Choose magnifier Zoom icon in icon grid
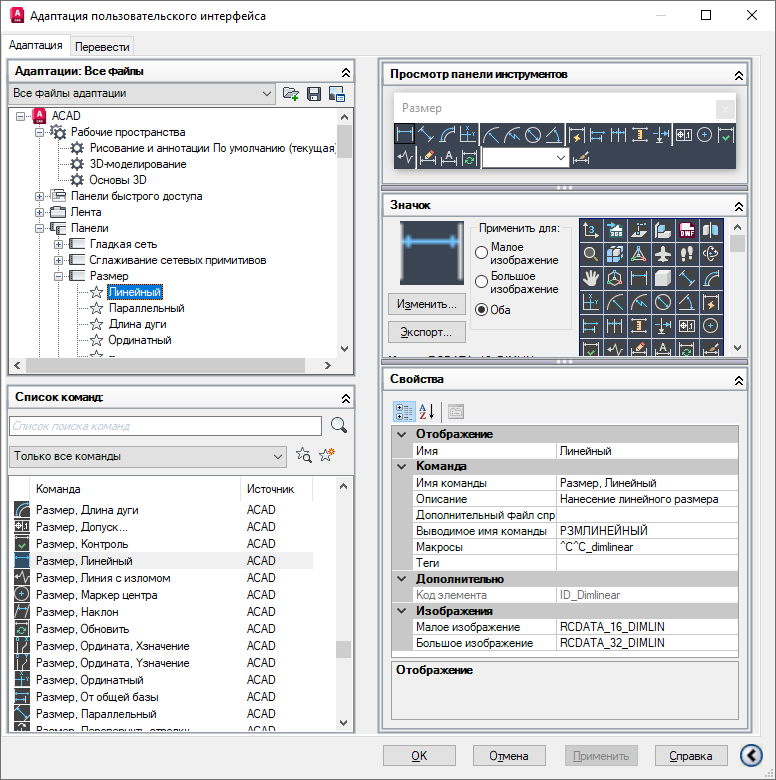Screen dimensions: 776x780 pos(591,254)
